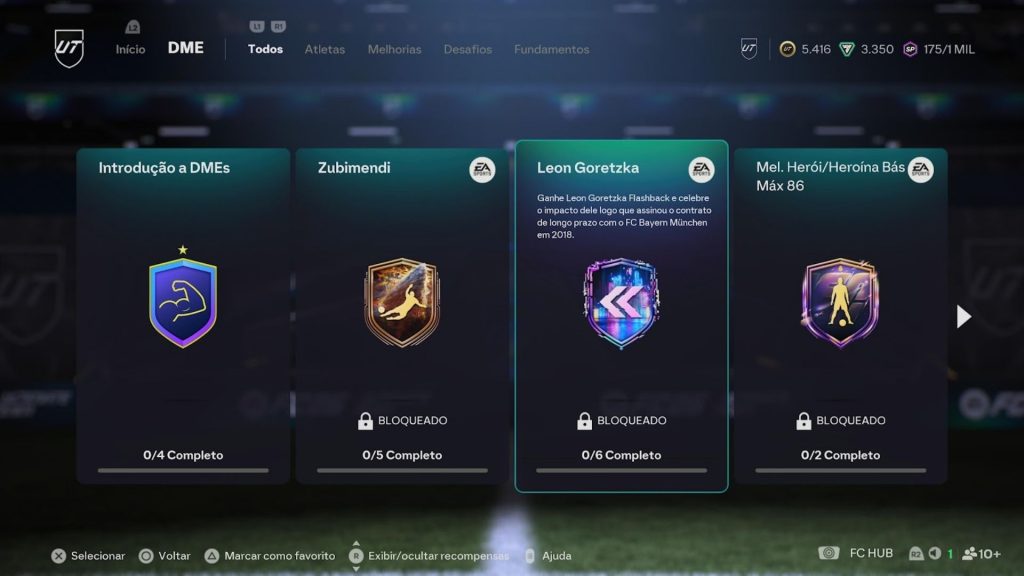This screenshot has width=1024, height=576.
Task: Click the gold coins balance icon
Action: click(x=788, y=49)
